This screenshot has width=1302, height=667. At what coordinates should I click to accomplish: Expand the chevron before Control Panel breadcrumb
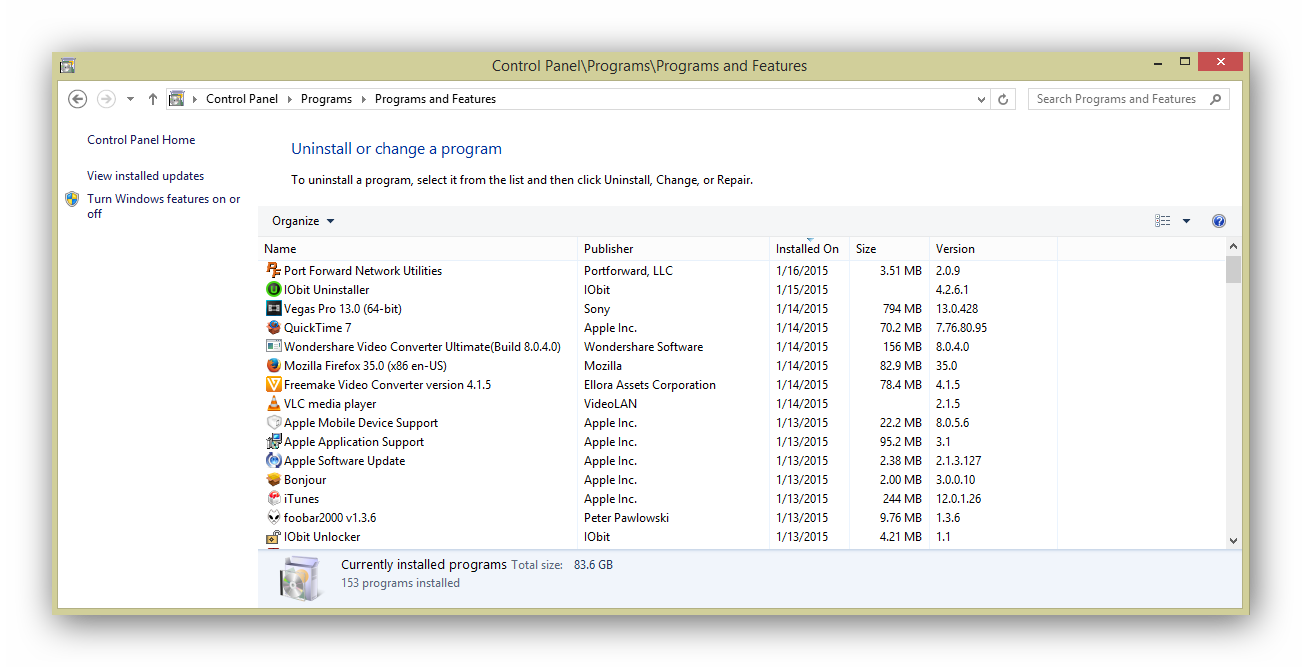[195, 99]
